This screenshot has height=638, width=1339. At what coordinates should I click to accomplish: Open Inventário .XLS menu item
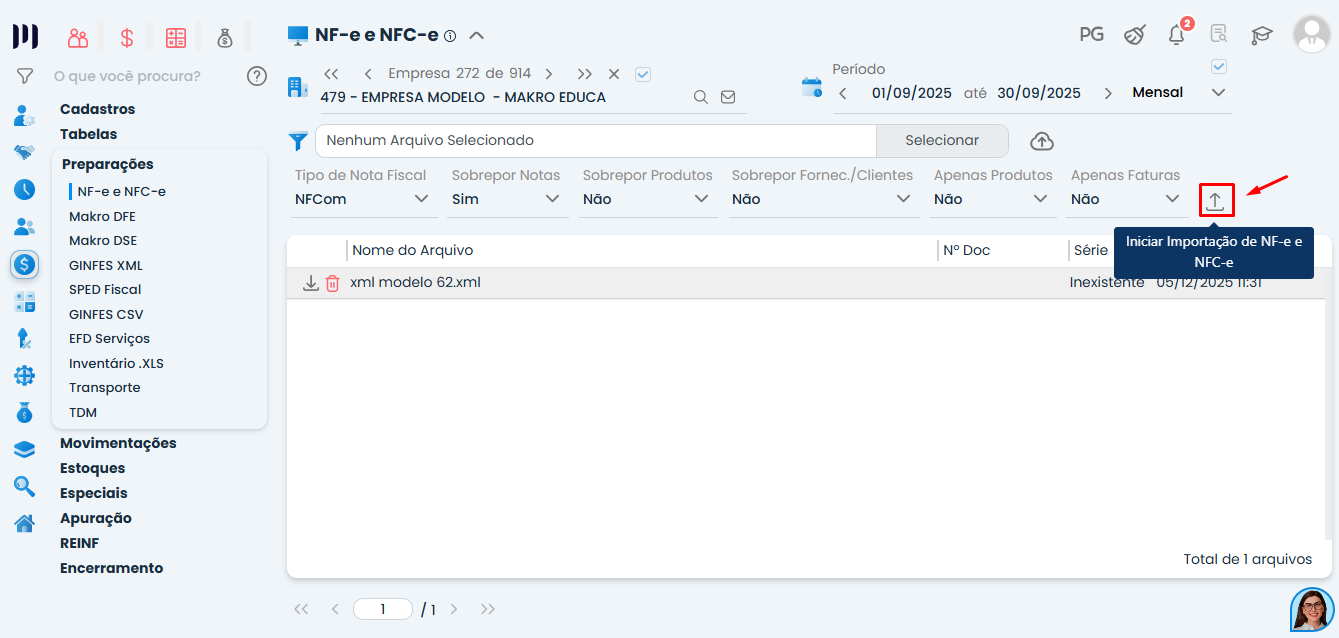(116, 363)
